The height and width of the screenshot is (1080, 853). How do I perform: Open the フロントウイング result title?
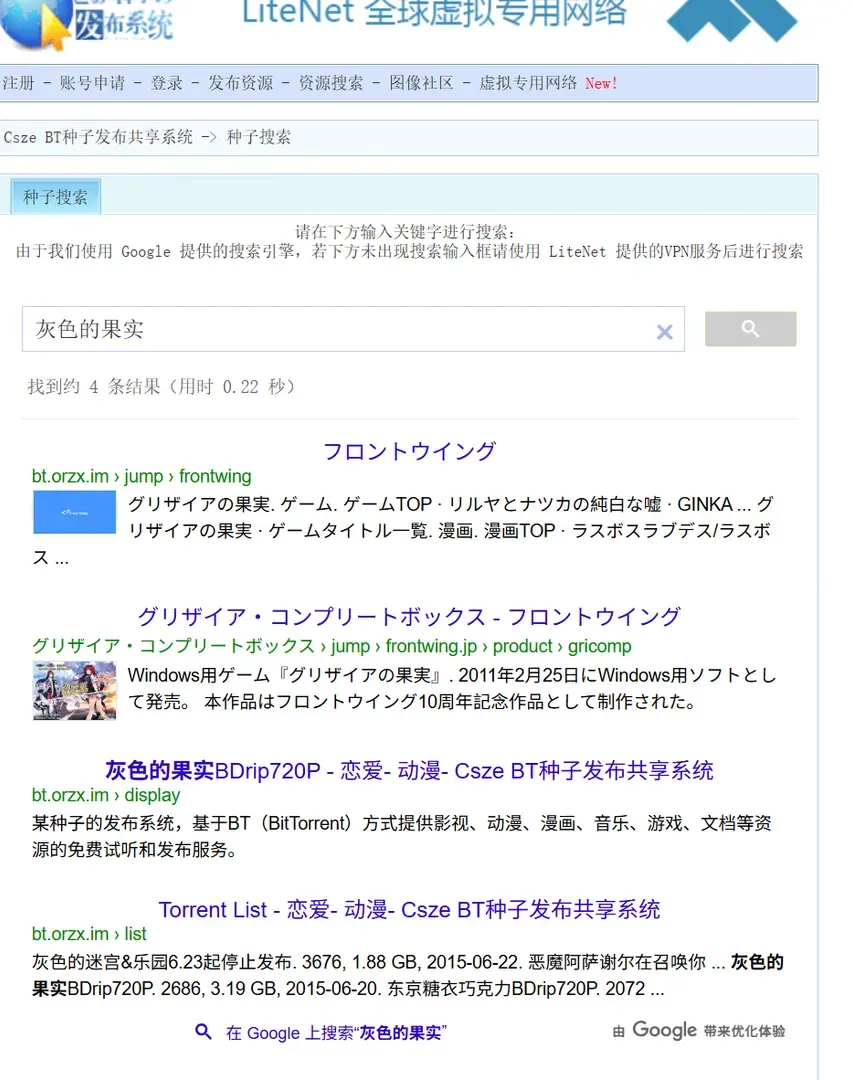409,451
